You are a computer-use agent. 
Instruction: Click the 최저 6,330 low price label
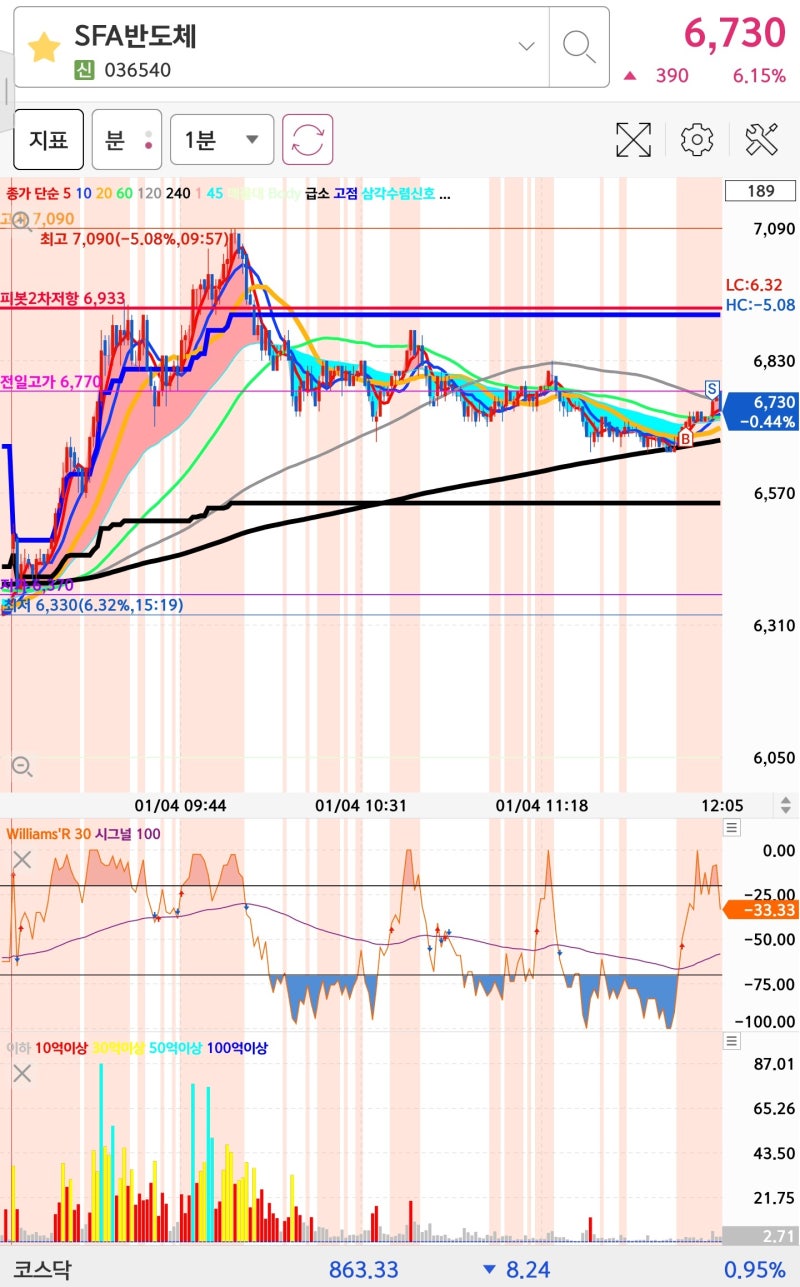(x=94, y=605)
